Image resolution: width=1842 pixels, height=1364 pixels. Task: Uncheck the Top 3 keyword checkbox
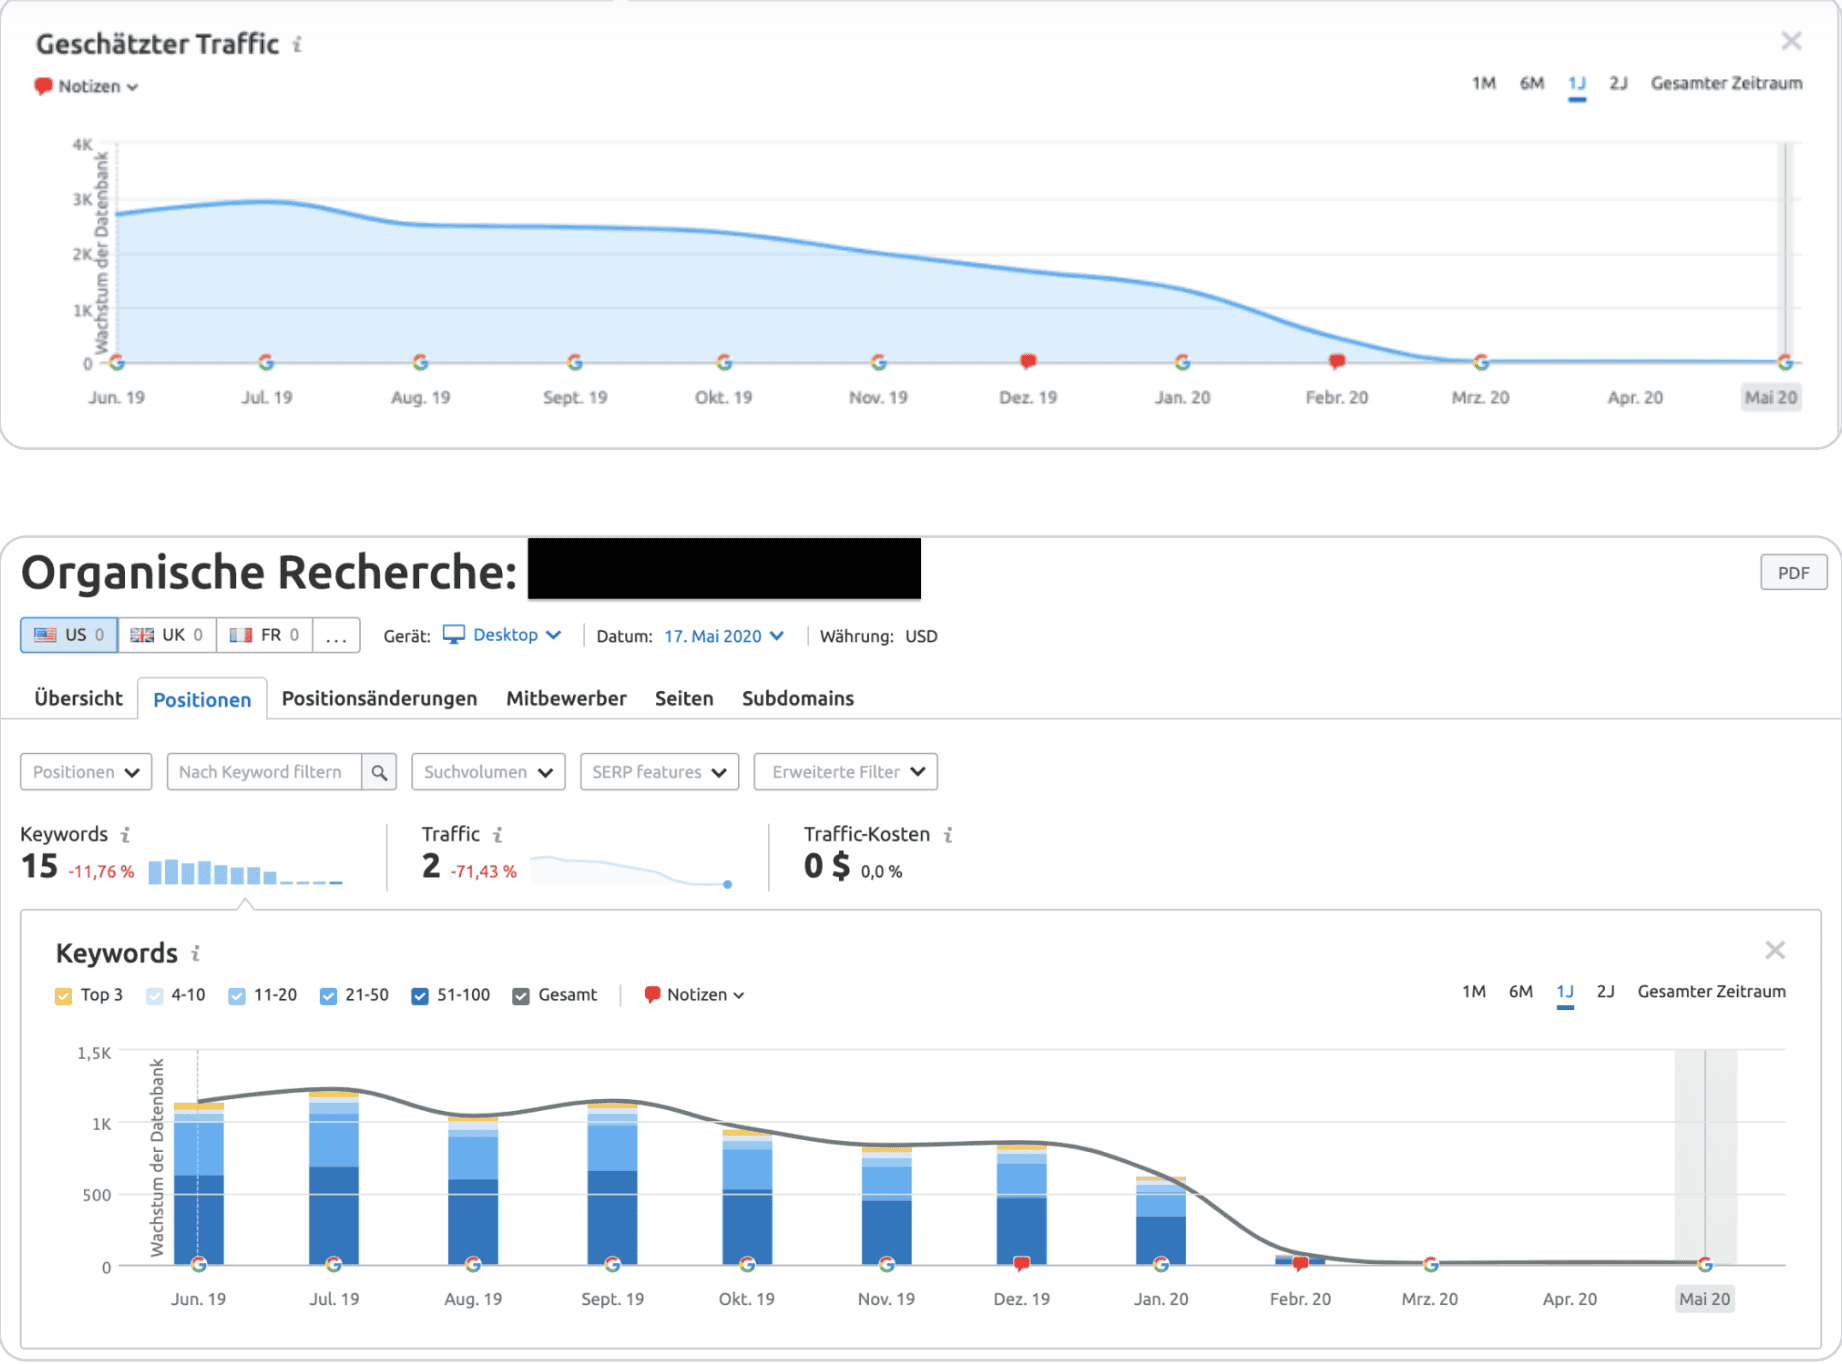64,996
